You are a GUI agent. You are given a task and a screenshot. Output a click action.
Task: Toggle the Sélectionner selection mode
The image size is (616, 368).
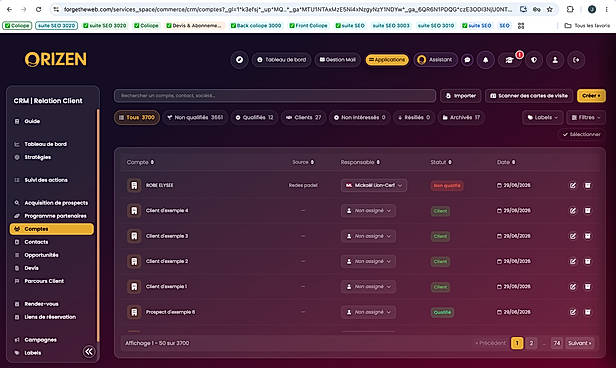click(x=582, y=134)
